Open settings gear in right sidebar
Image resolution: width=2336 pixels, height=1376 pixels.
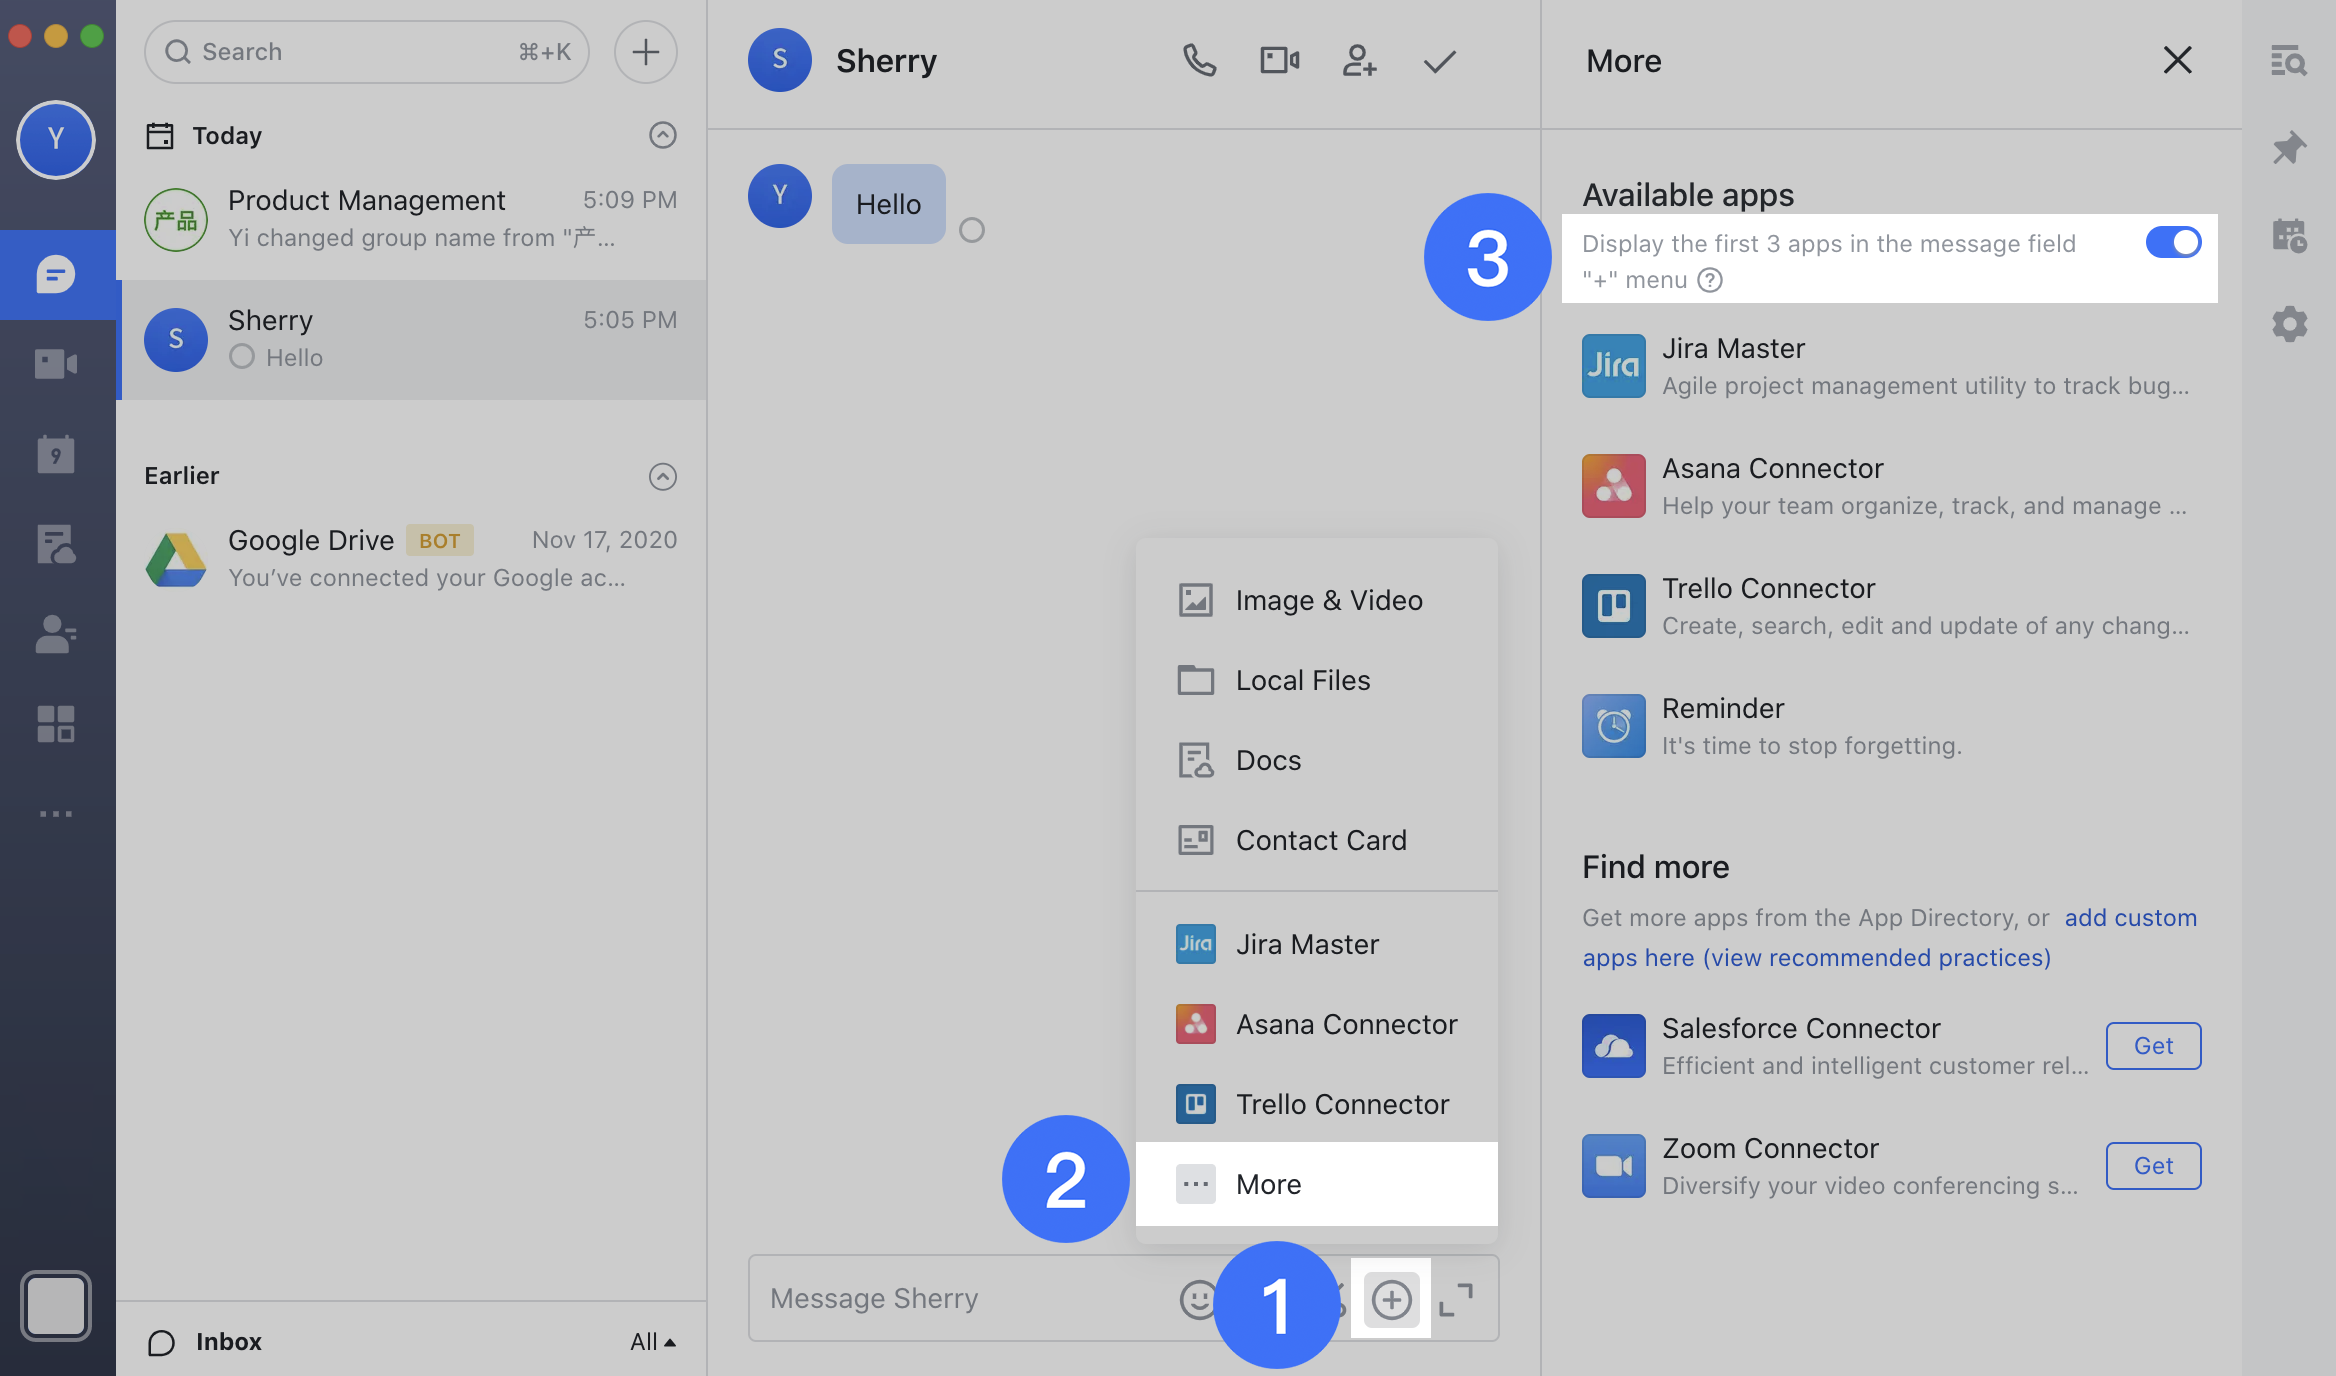[2289, 324]
